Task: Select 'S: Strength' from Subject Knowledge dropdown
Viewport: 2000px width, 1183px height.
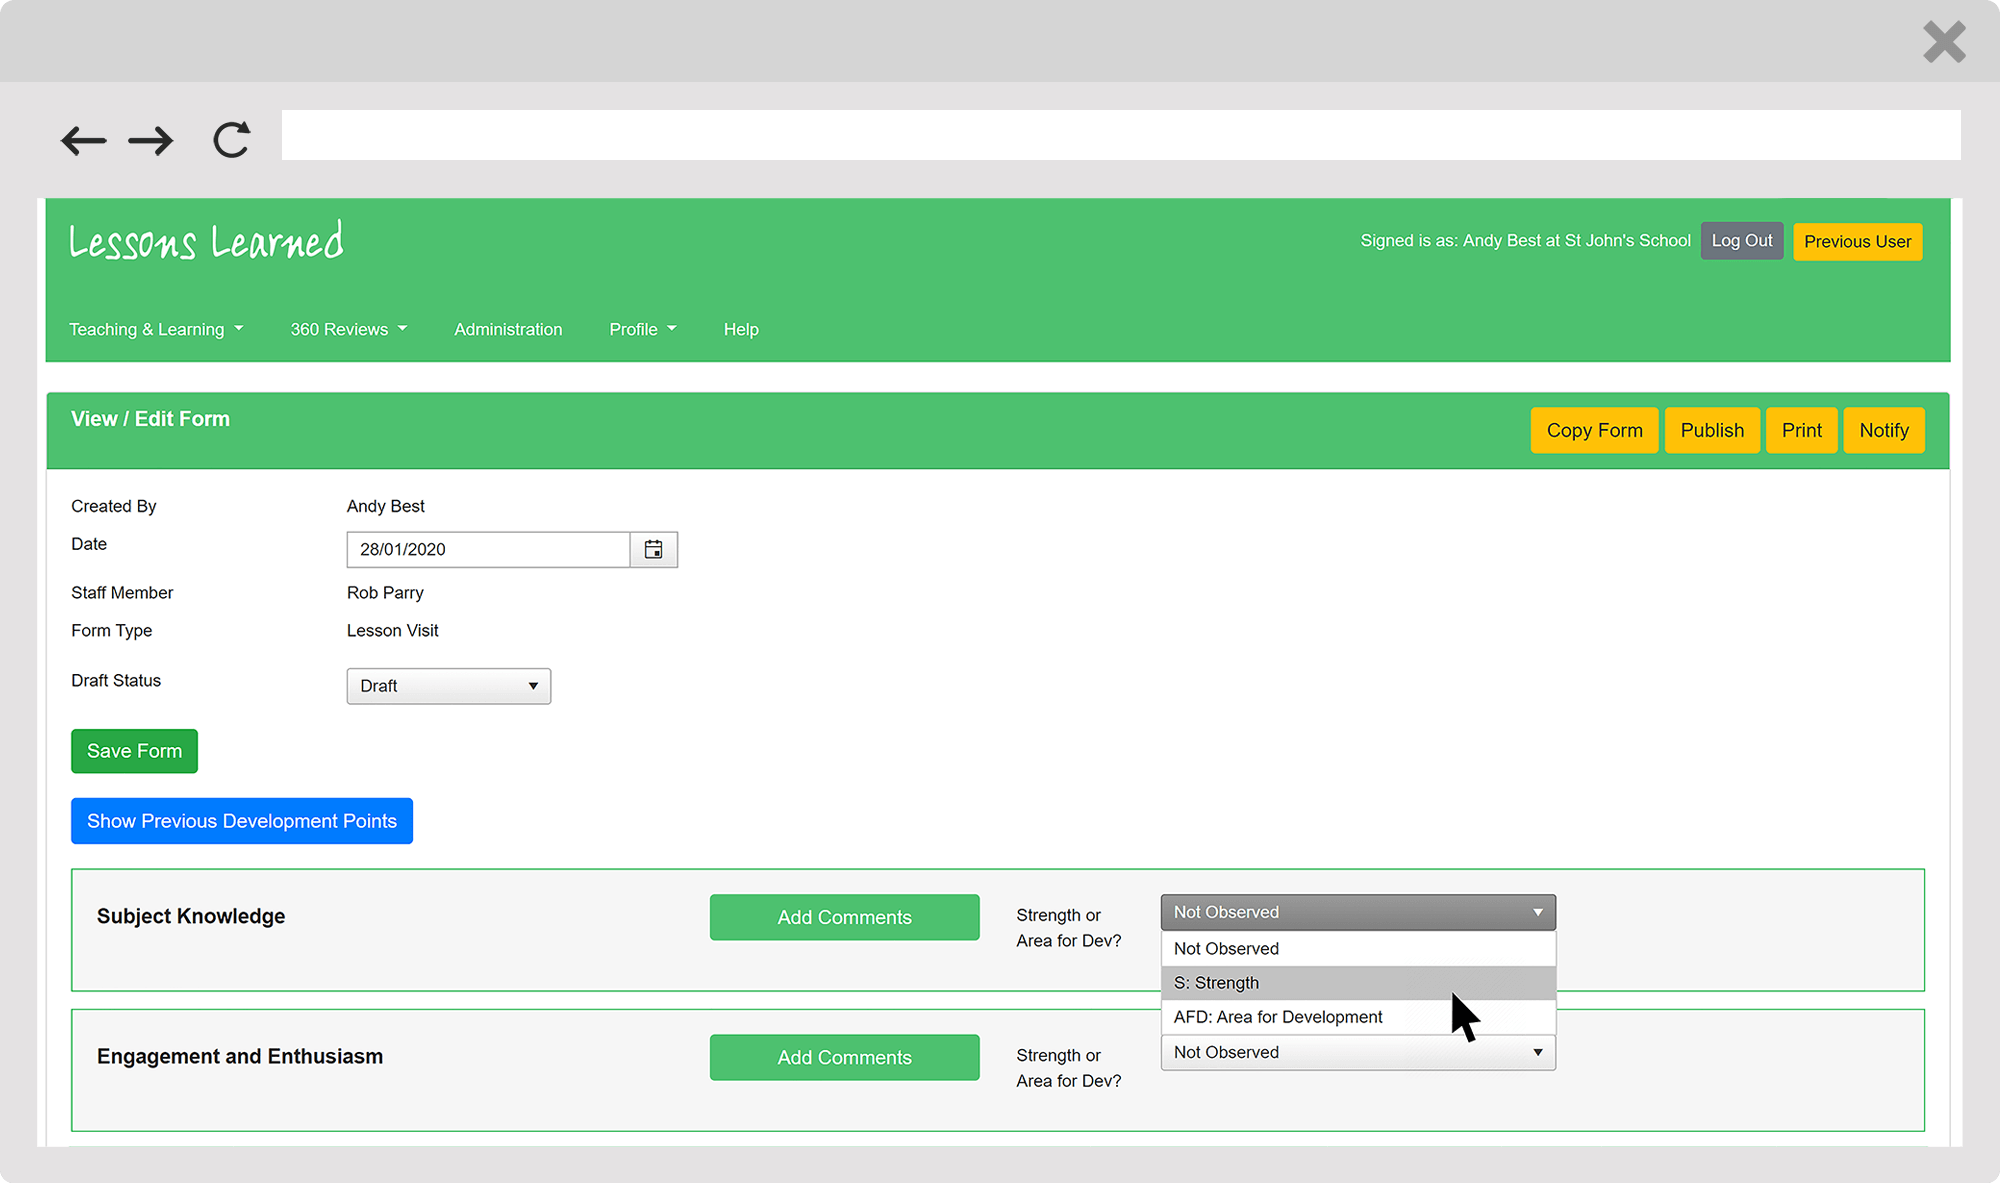Action: pos(1356,982)
